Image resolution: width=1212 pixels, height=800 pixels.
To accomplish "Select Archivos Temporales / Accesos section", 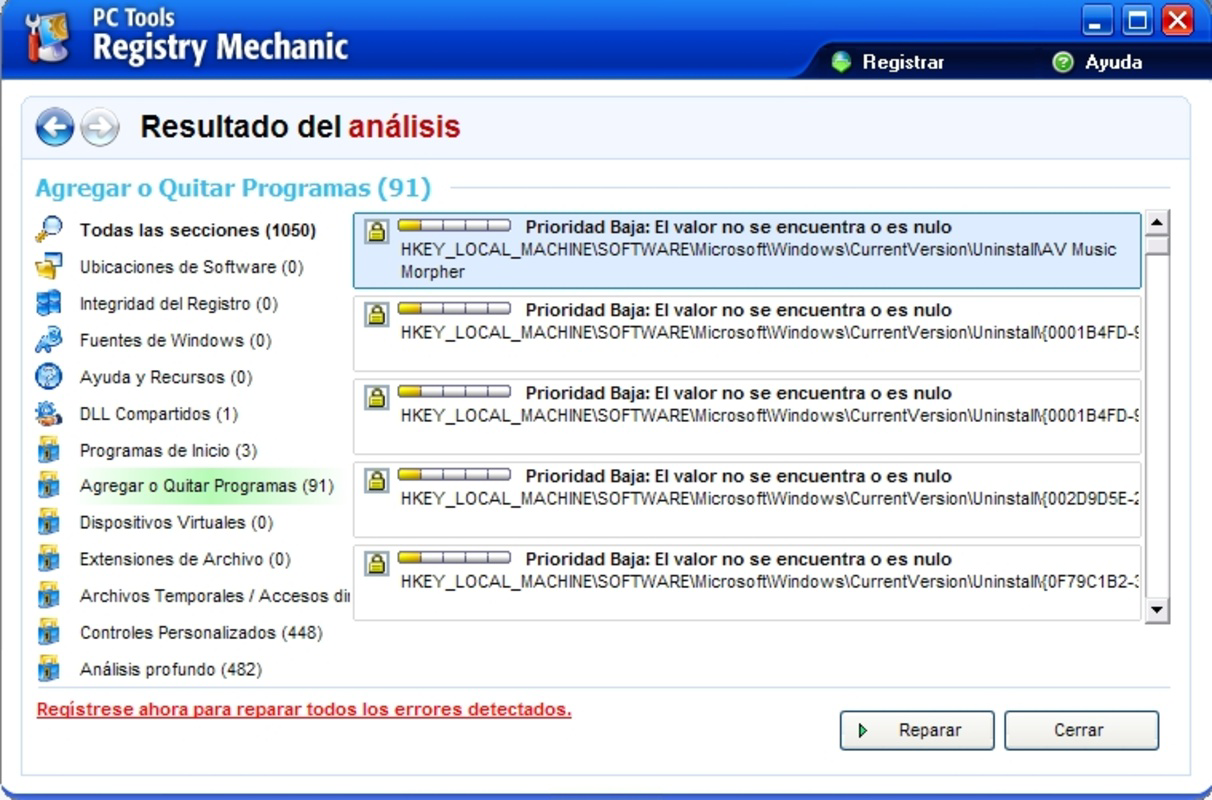I will [x=215, y=596].
